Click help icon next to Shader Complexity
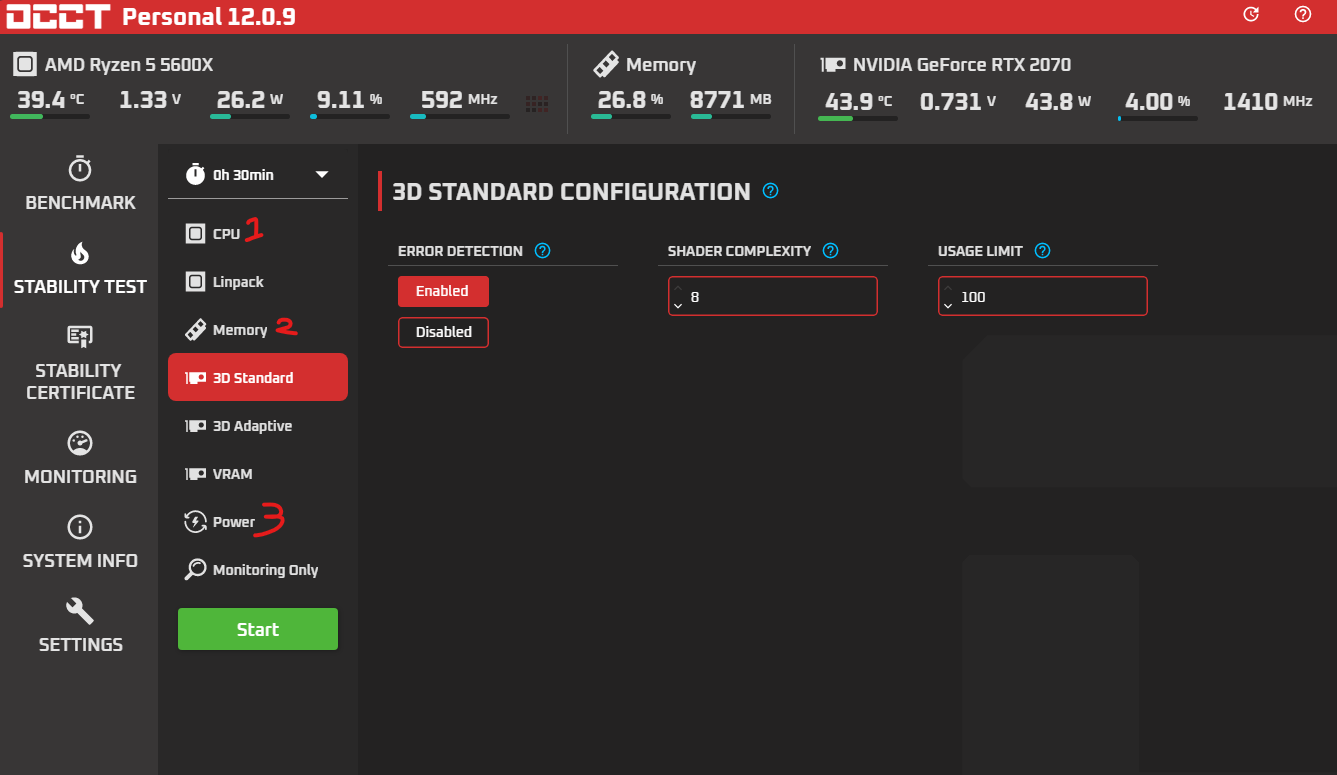The width and height of the screenshot is (1337, 775). [x=830, y=251]
